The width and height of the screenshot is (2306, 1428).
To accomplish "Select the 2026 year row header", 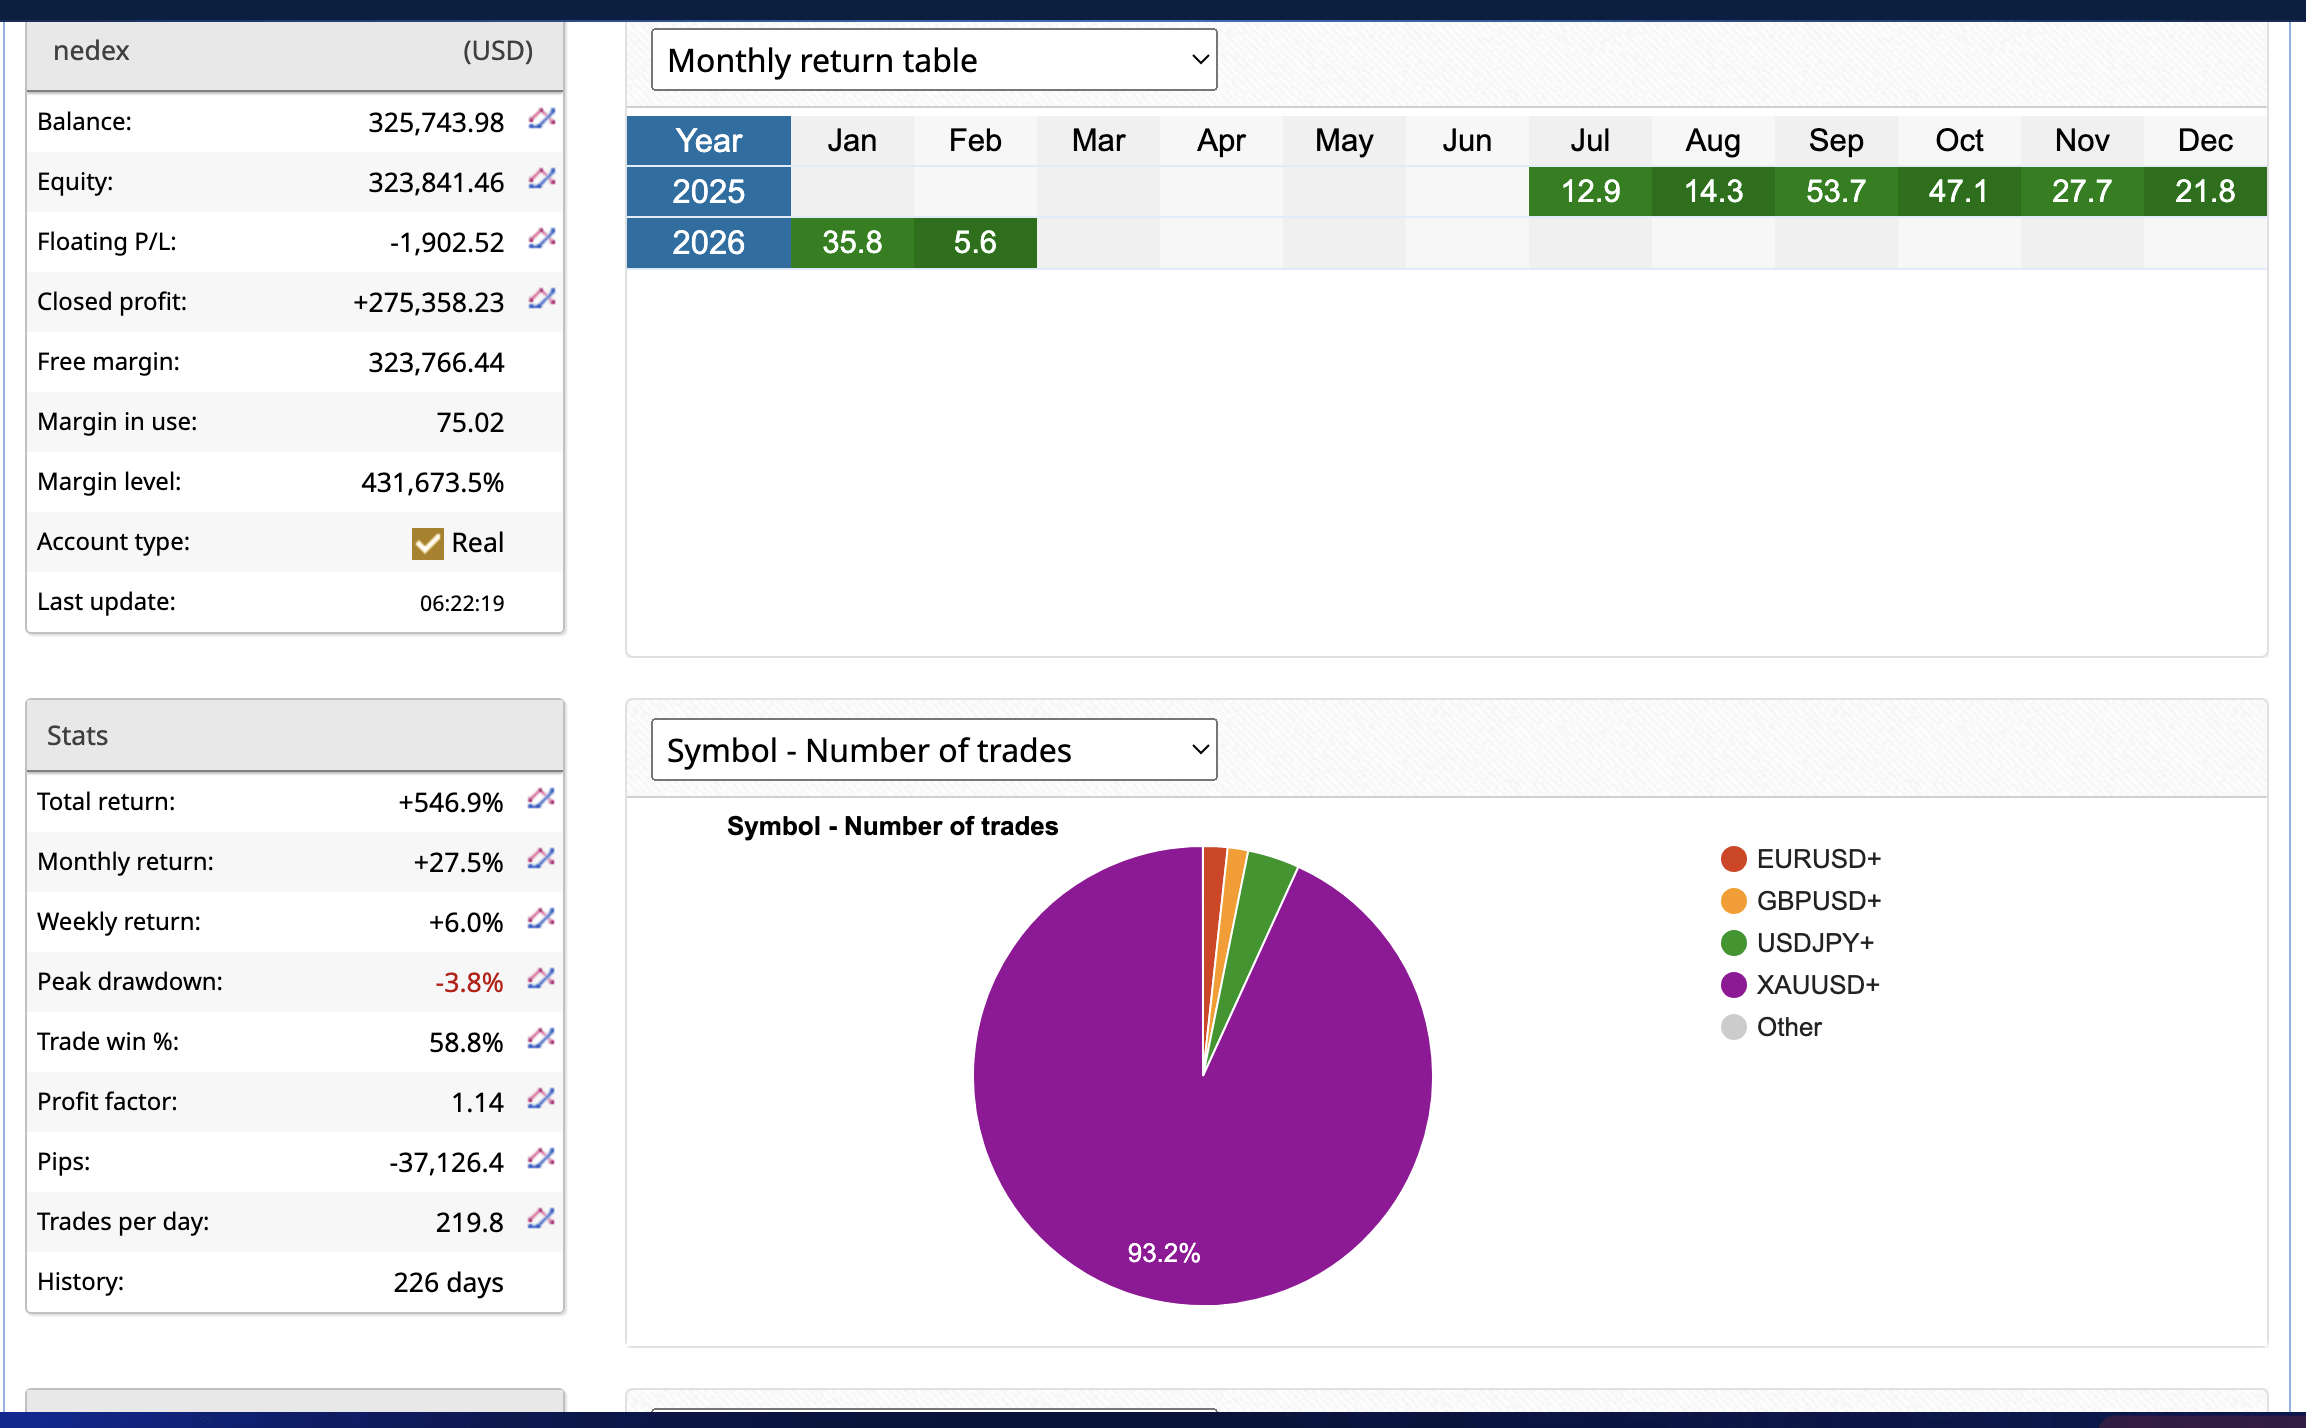I will [708, 243].
